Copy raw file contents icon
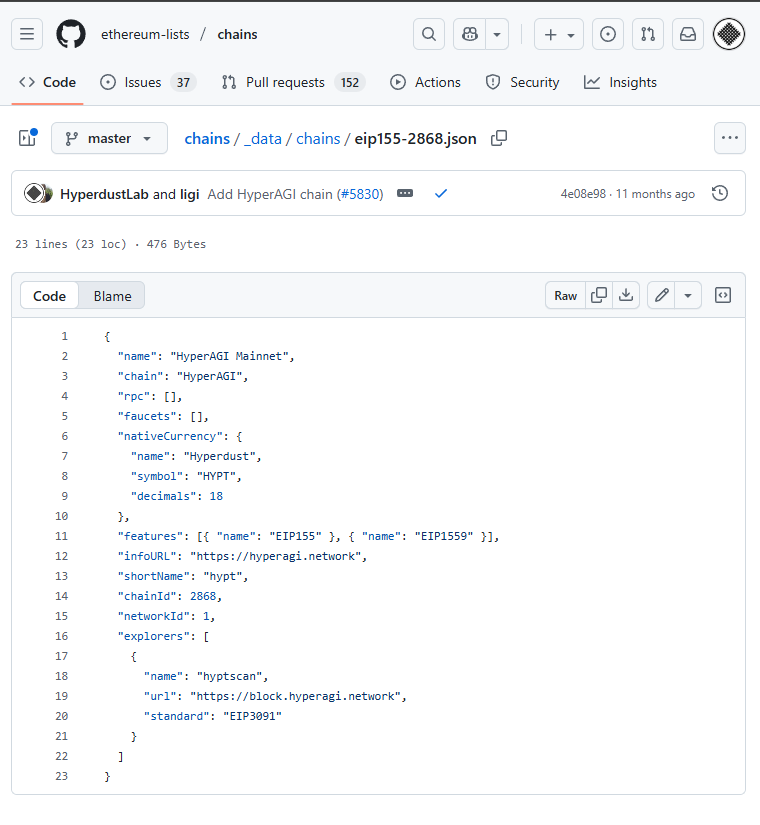Viewport: 760px width, 825px height. click(x=599, y=295)
